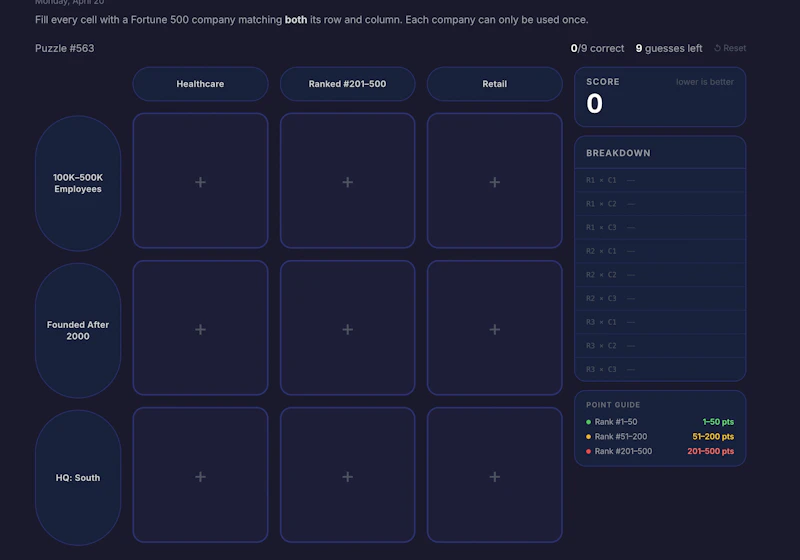Click the 9 guesses left counter
The height and width of the screenshot is (560, 800).
coord(668,48)
